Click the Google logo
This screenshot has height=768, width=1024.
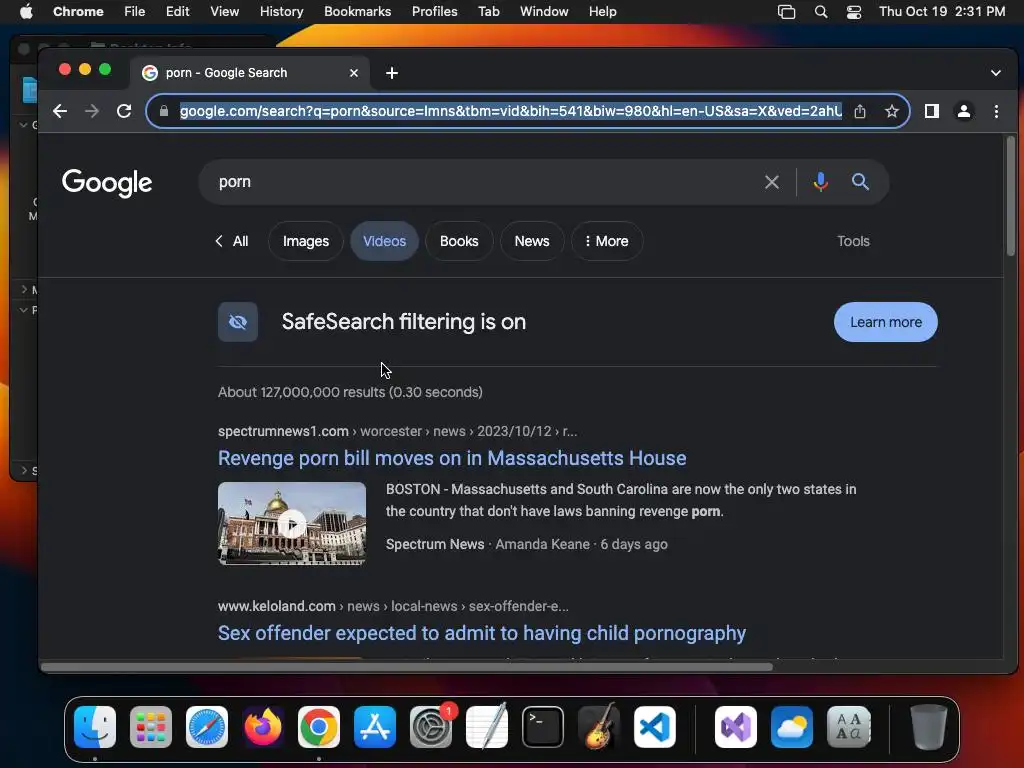[x=107, y=183]
